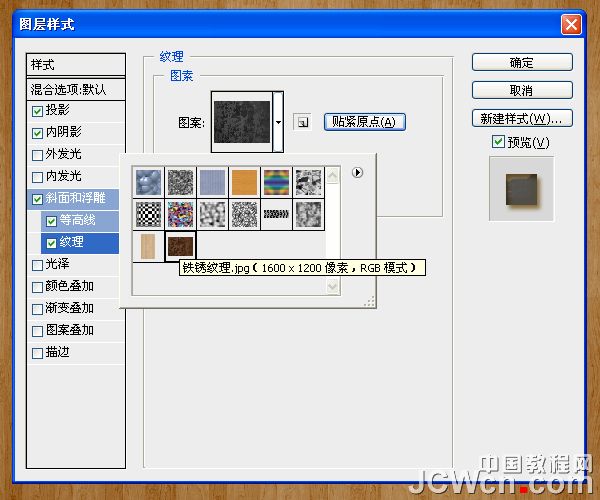Choose the light tan wood grain pattern

[148, 246]
